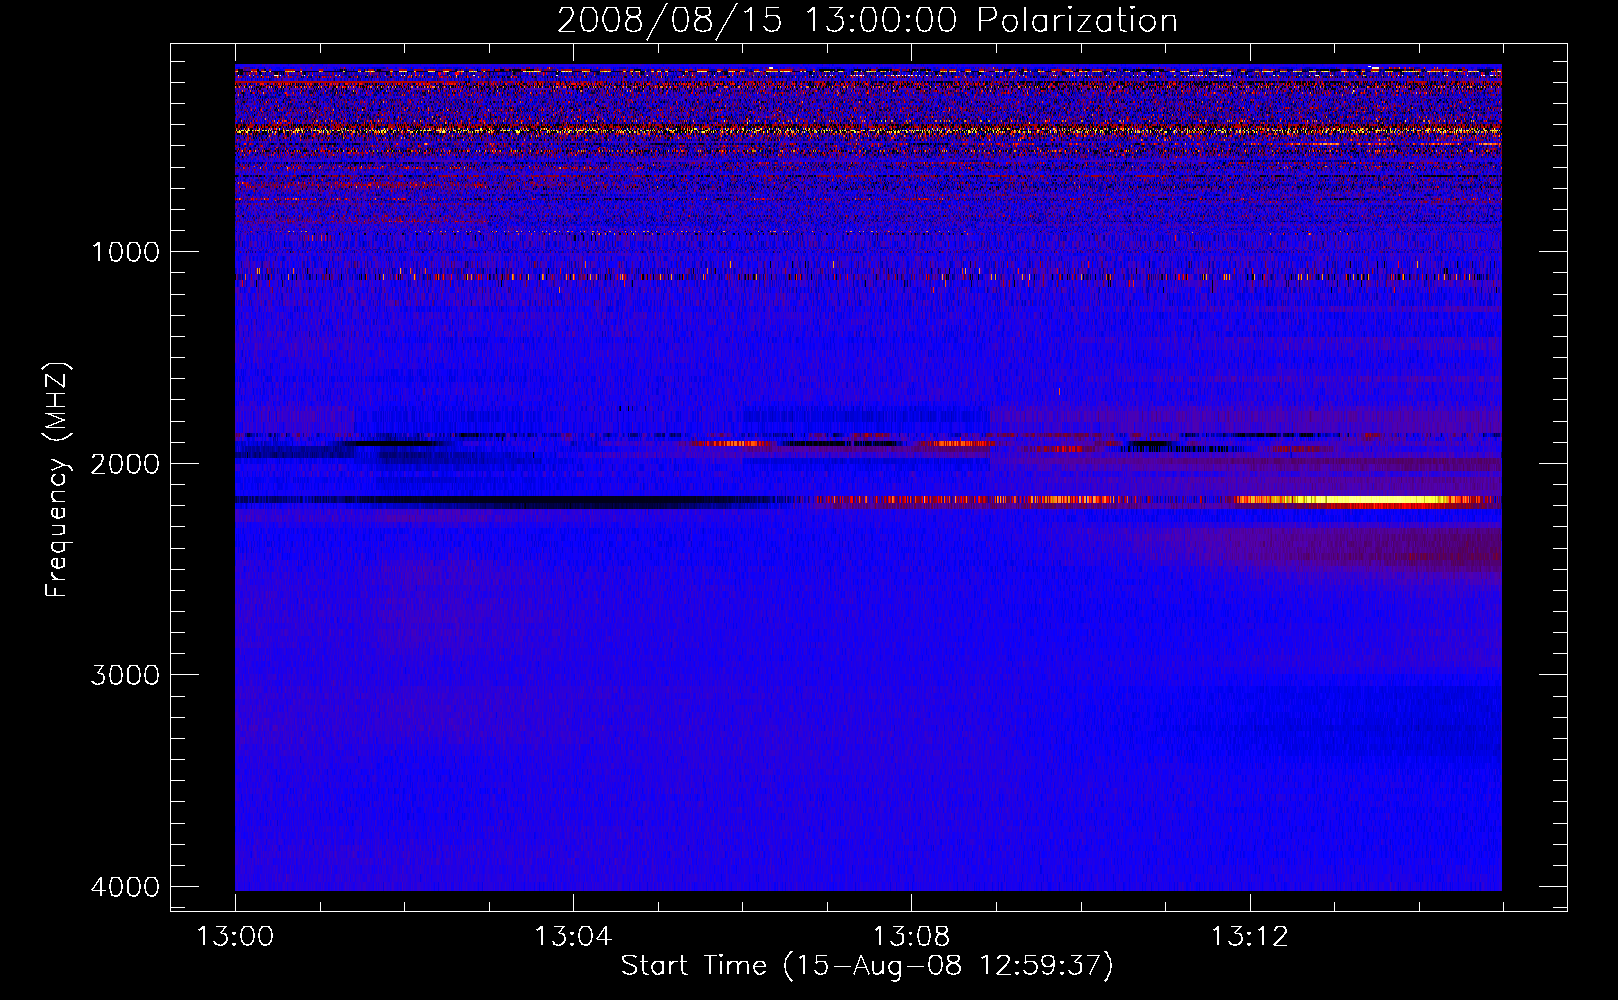Click the 4000 frequency tick label
The image size is (1618, 1000).
pos(126,887)
